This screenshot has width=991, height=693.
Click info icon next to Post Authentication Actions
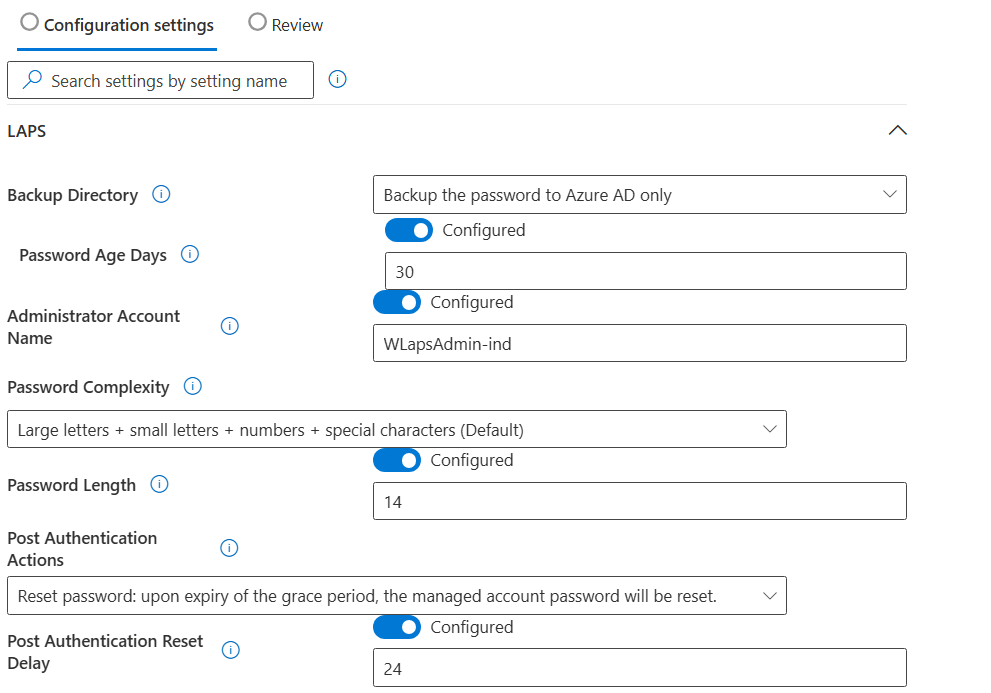[x=229, y=548]
